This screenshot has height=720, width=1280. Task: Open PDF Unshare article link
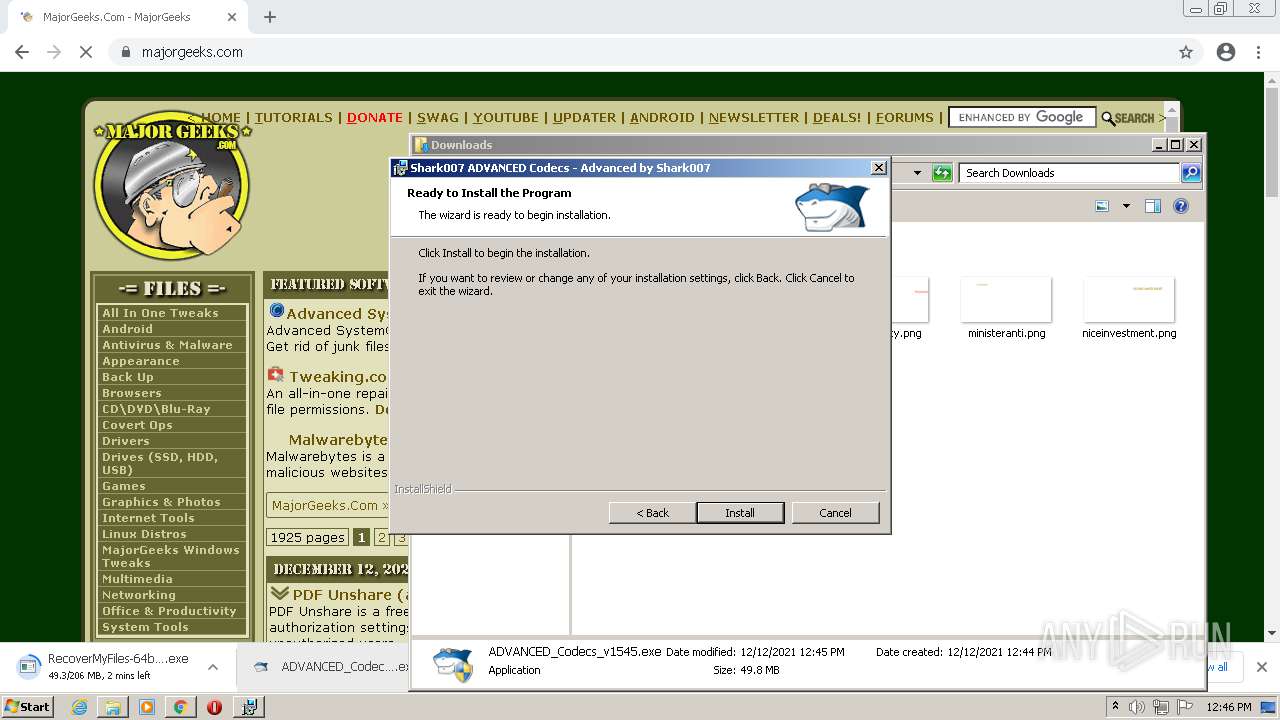(x=349, y=594)
